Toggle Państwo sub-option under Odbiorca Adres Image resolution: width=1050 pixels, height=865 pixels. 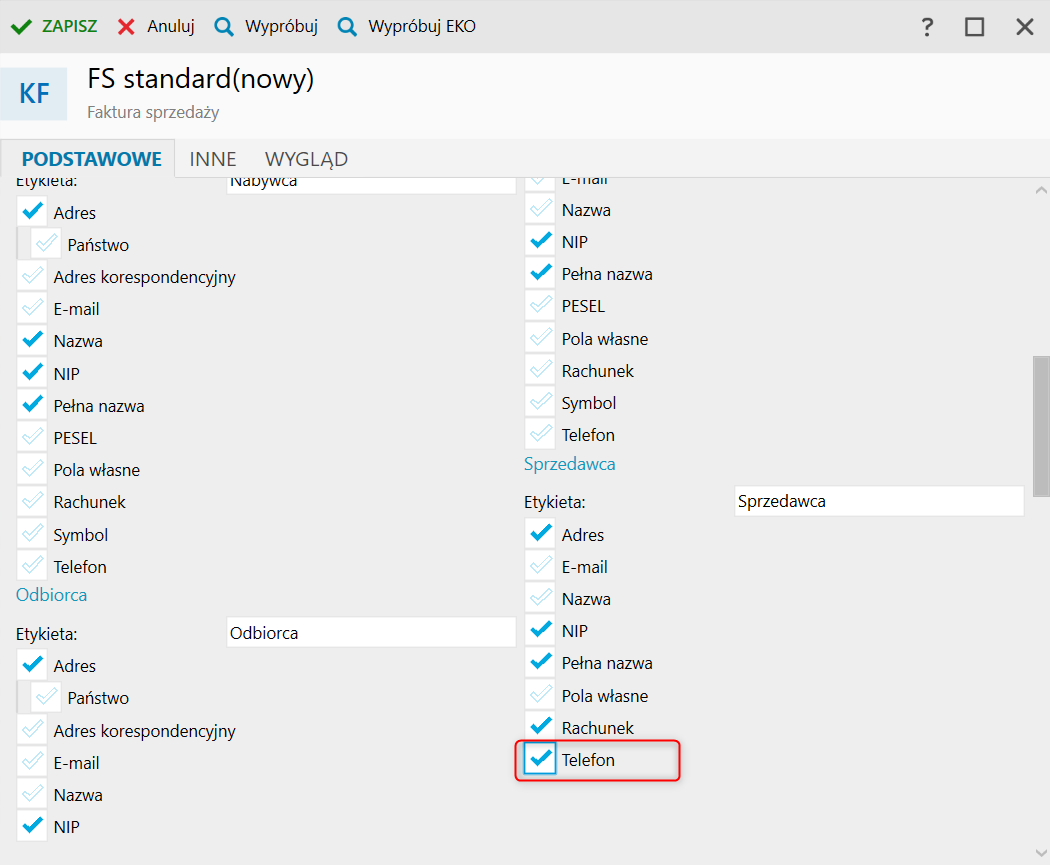pos(46,698)
